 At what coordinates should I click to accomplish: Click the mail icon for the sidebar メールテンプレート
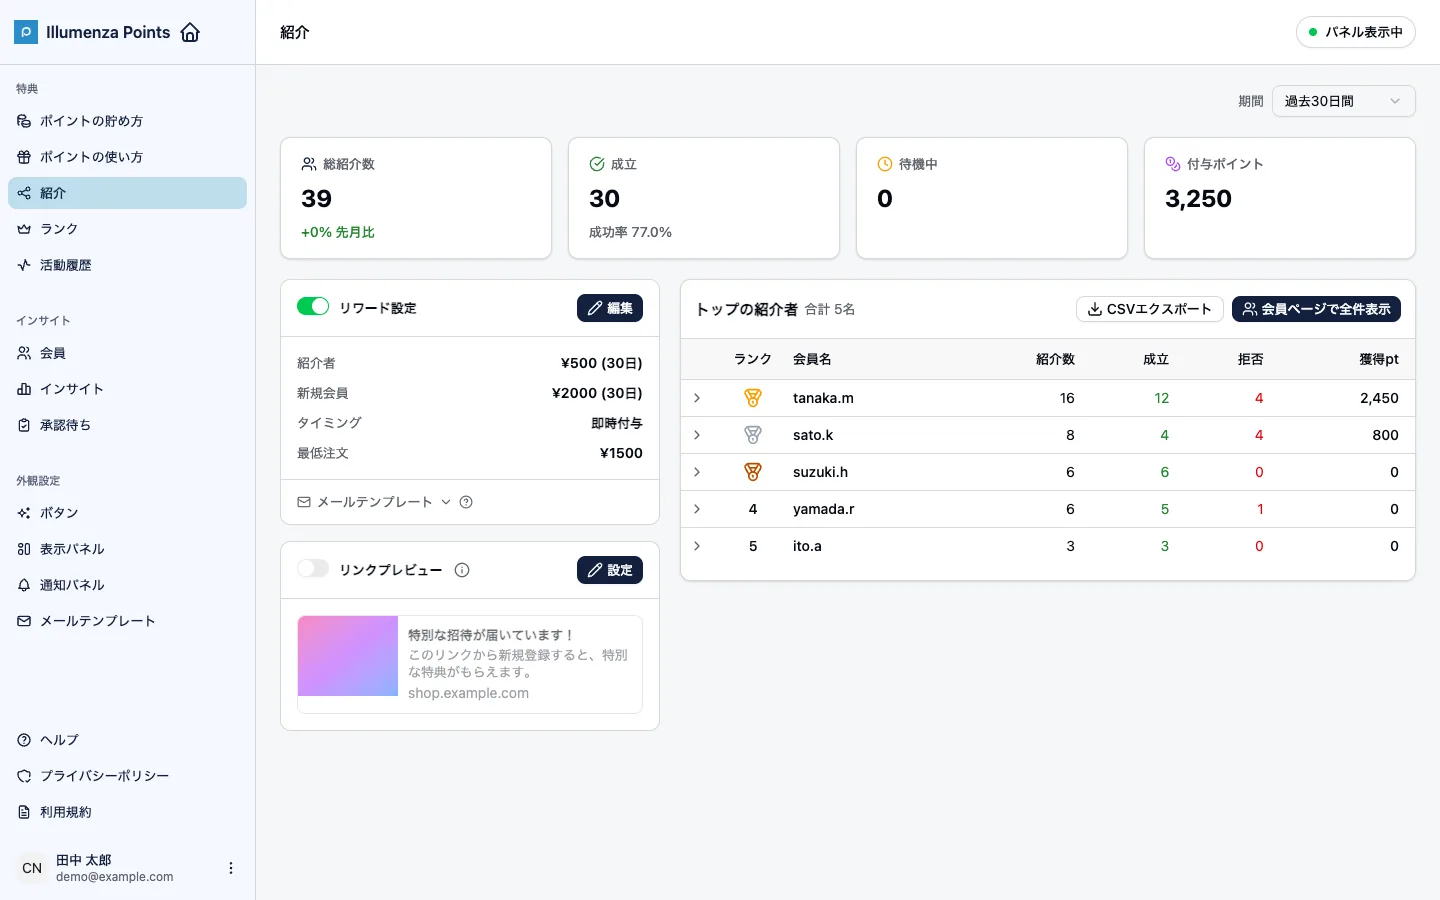coord(24,621)
